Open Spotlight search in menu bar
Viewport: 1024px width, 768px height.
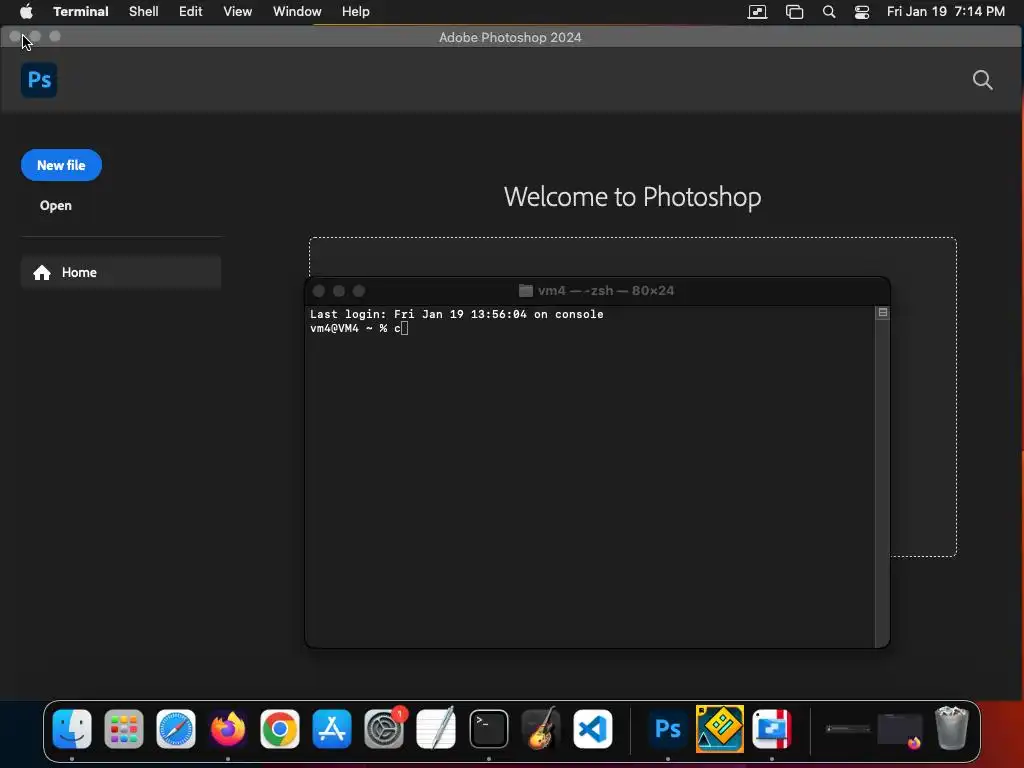click(x=829, y=12)
